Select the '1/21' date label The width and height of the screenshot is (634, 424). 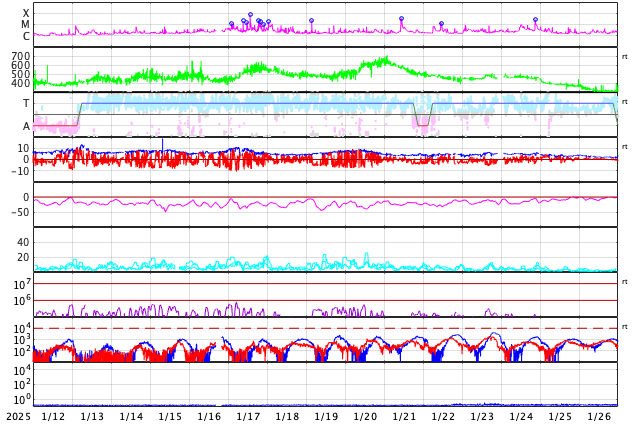click(404, 417)
